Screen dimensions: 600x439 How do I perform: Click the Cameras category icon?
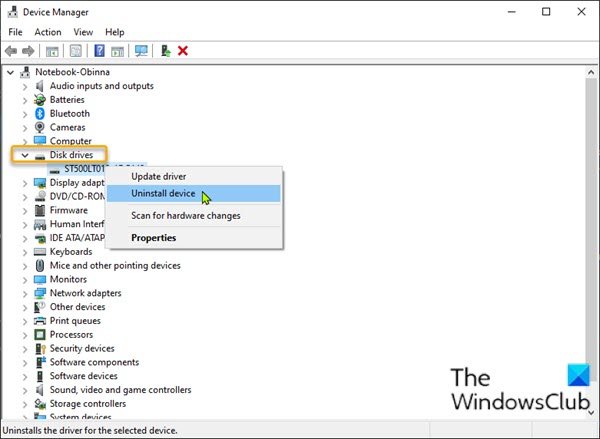pos(40,127)
